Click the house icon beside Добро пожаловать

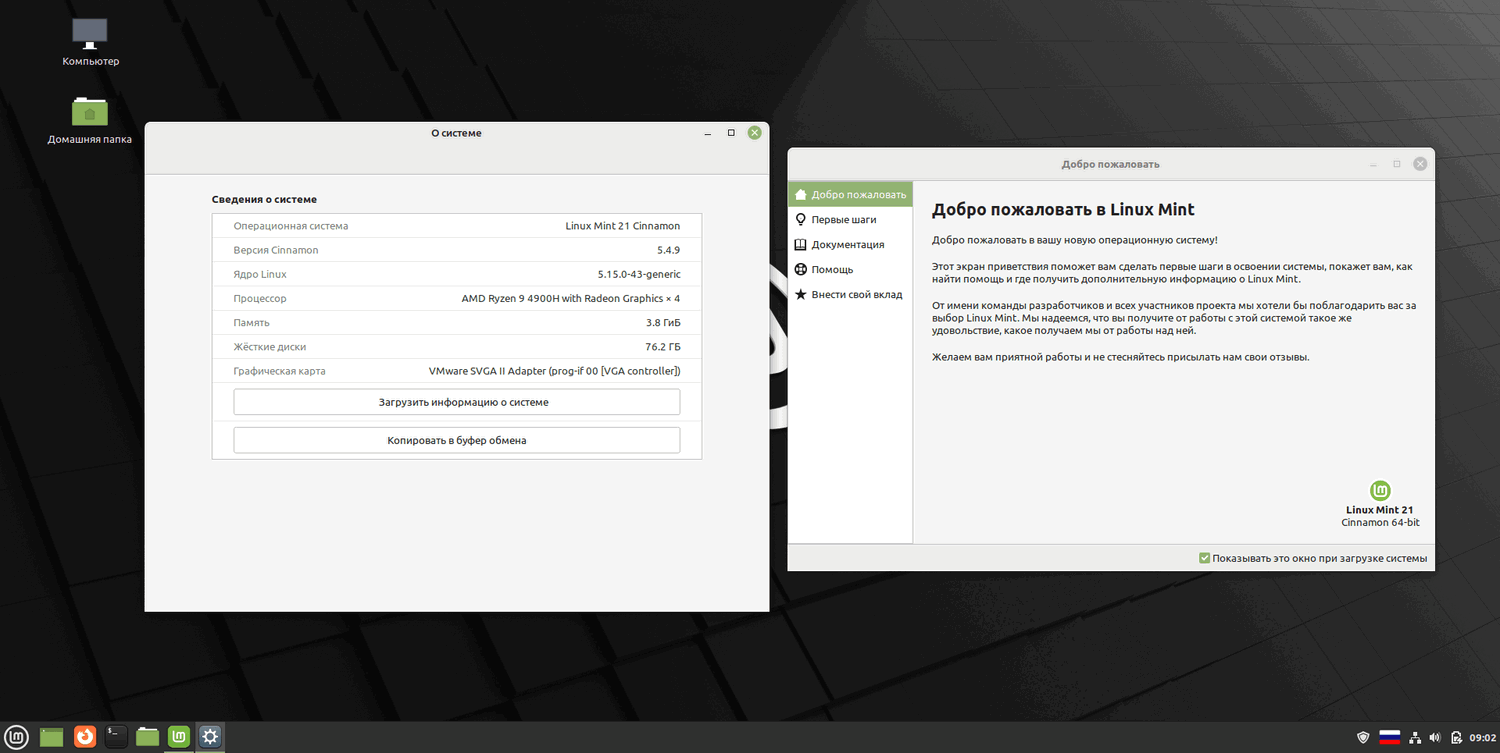[x=800, y=195]
